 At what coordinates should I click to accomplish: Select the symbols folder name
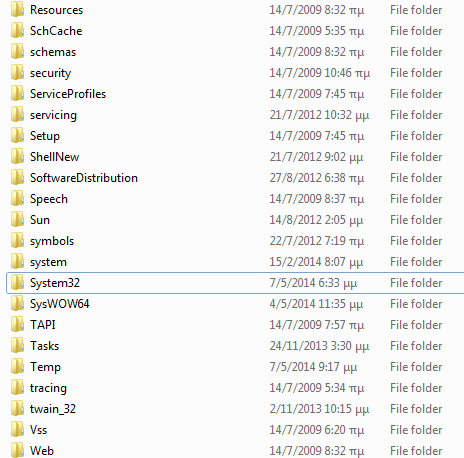[x=52, y=241]
